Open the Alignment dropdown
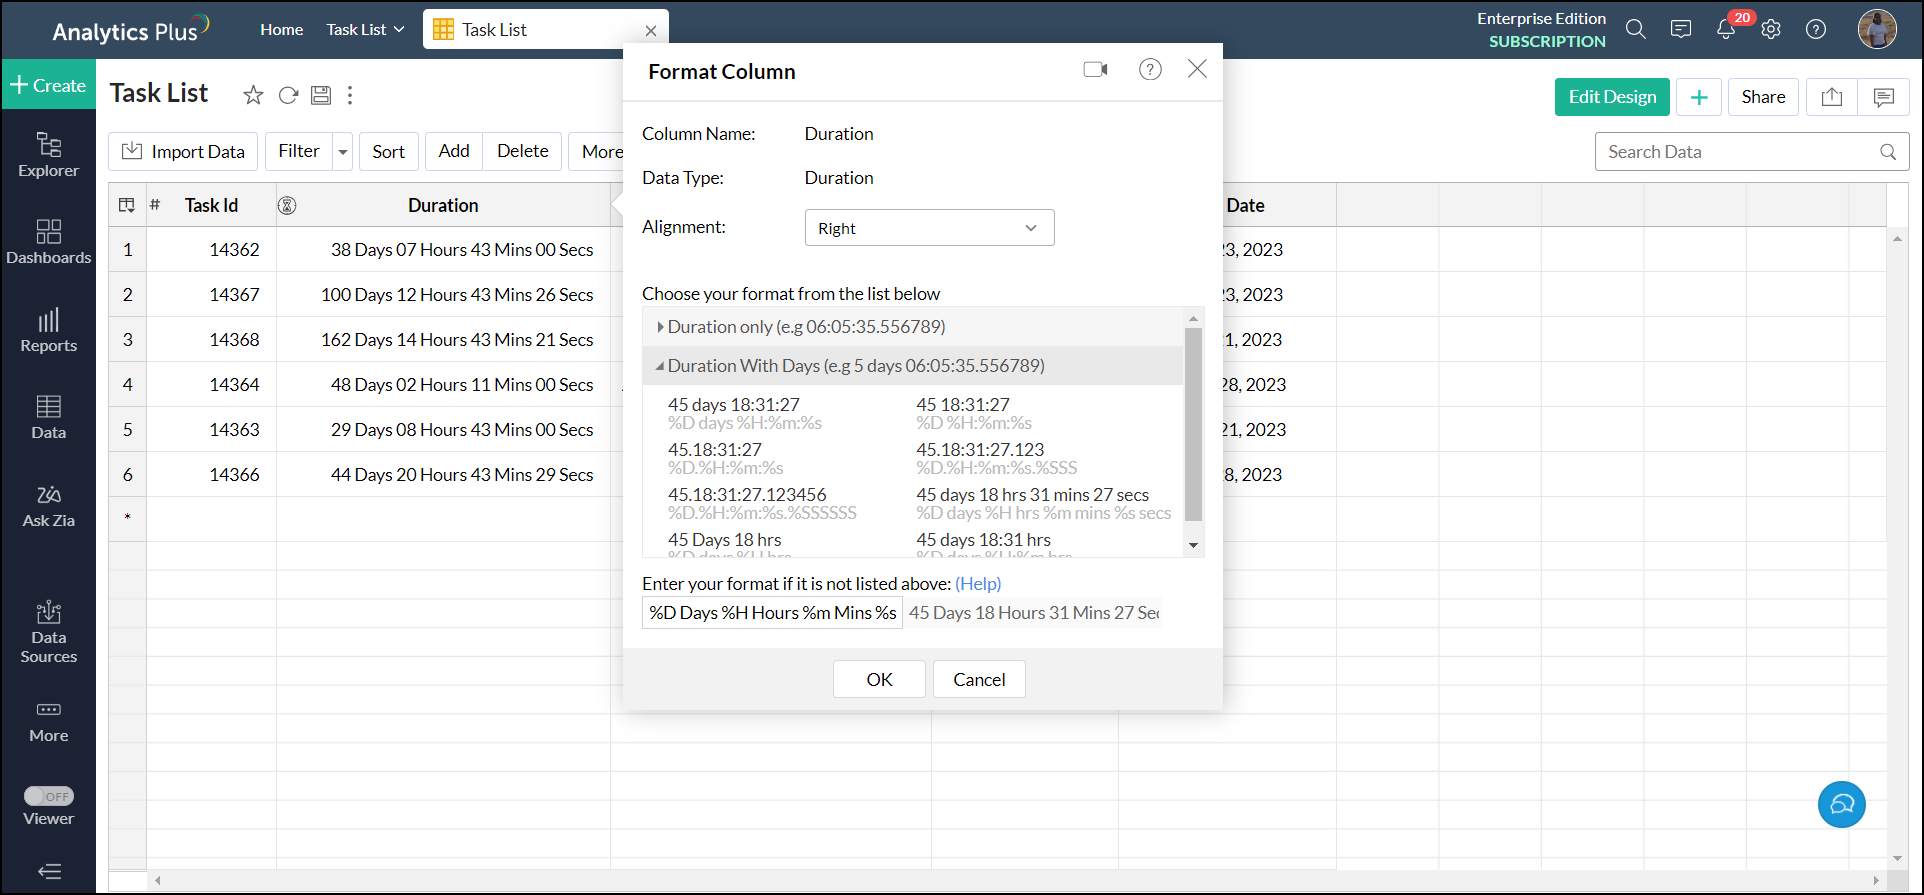The image size is (1924, 895). click(929, 228)
